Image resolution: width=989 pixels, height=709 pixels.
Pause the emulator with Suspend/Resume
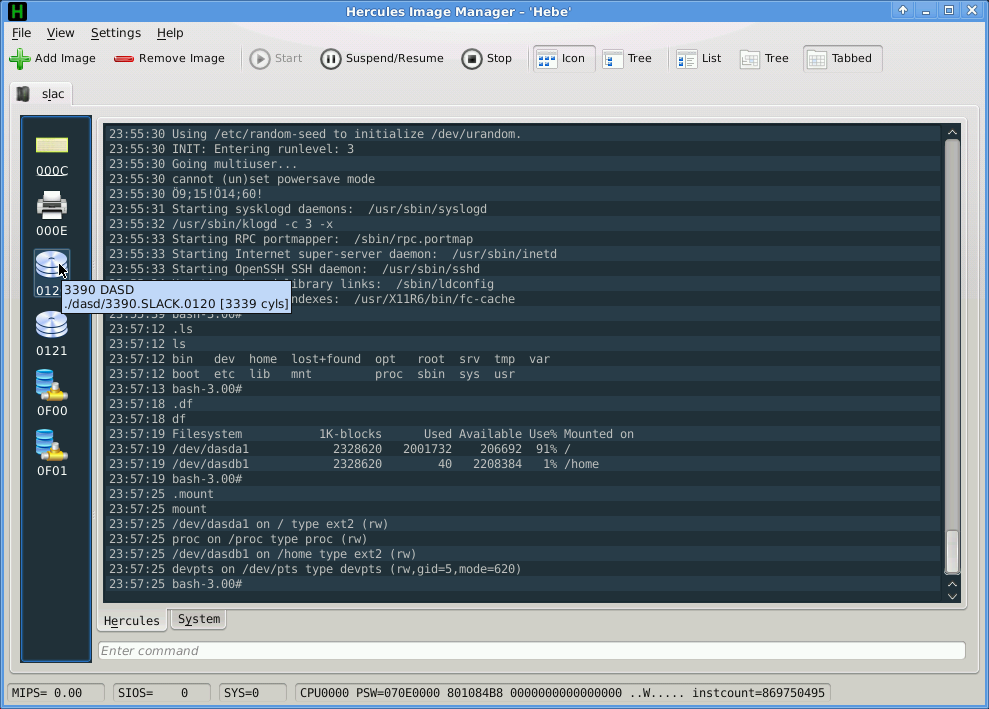(382, 59)
